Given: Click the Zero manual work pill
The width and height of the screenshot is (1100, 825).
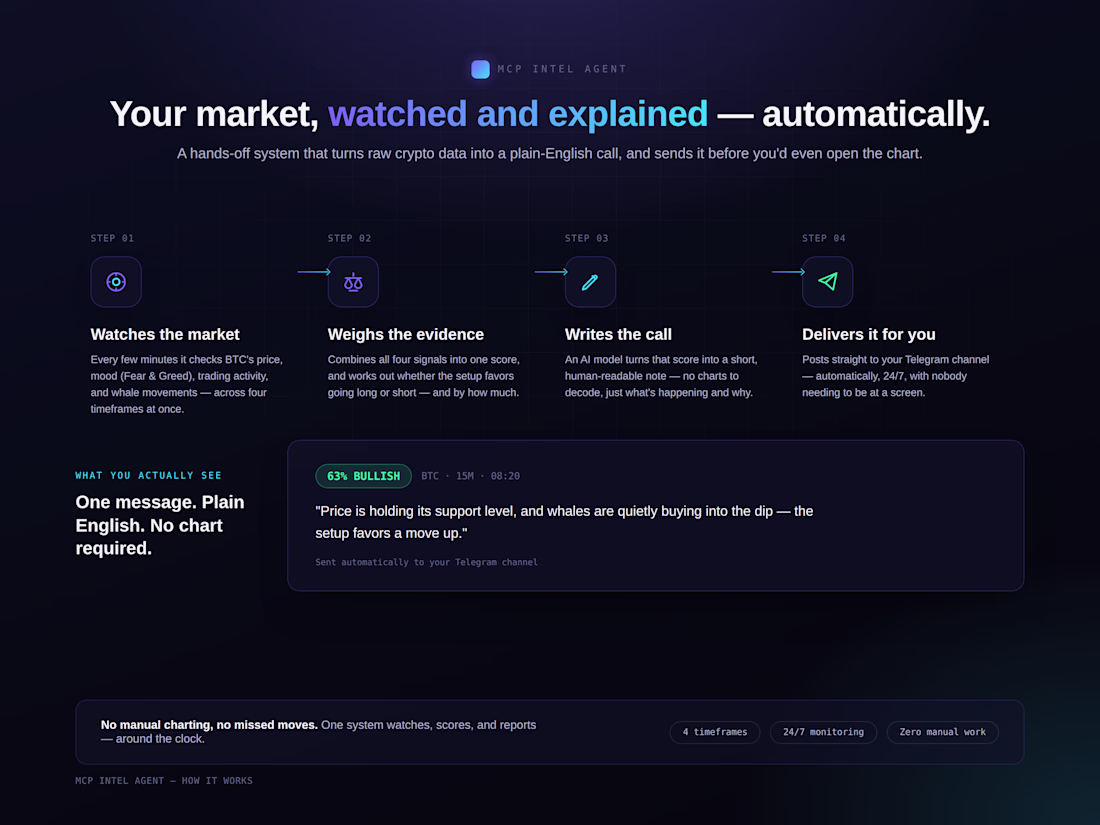Looking at the screenshot, I should 942,732.
